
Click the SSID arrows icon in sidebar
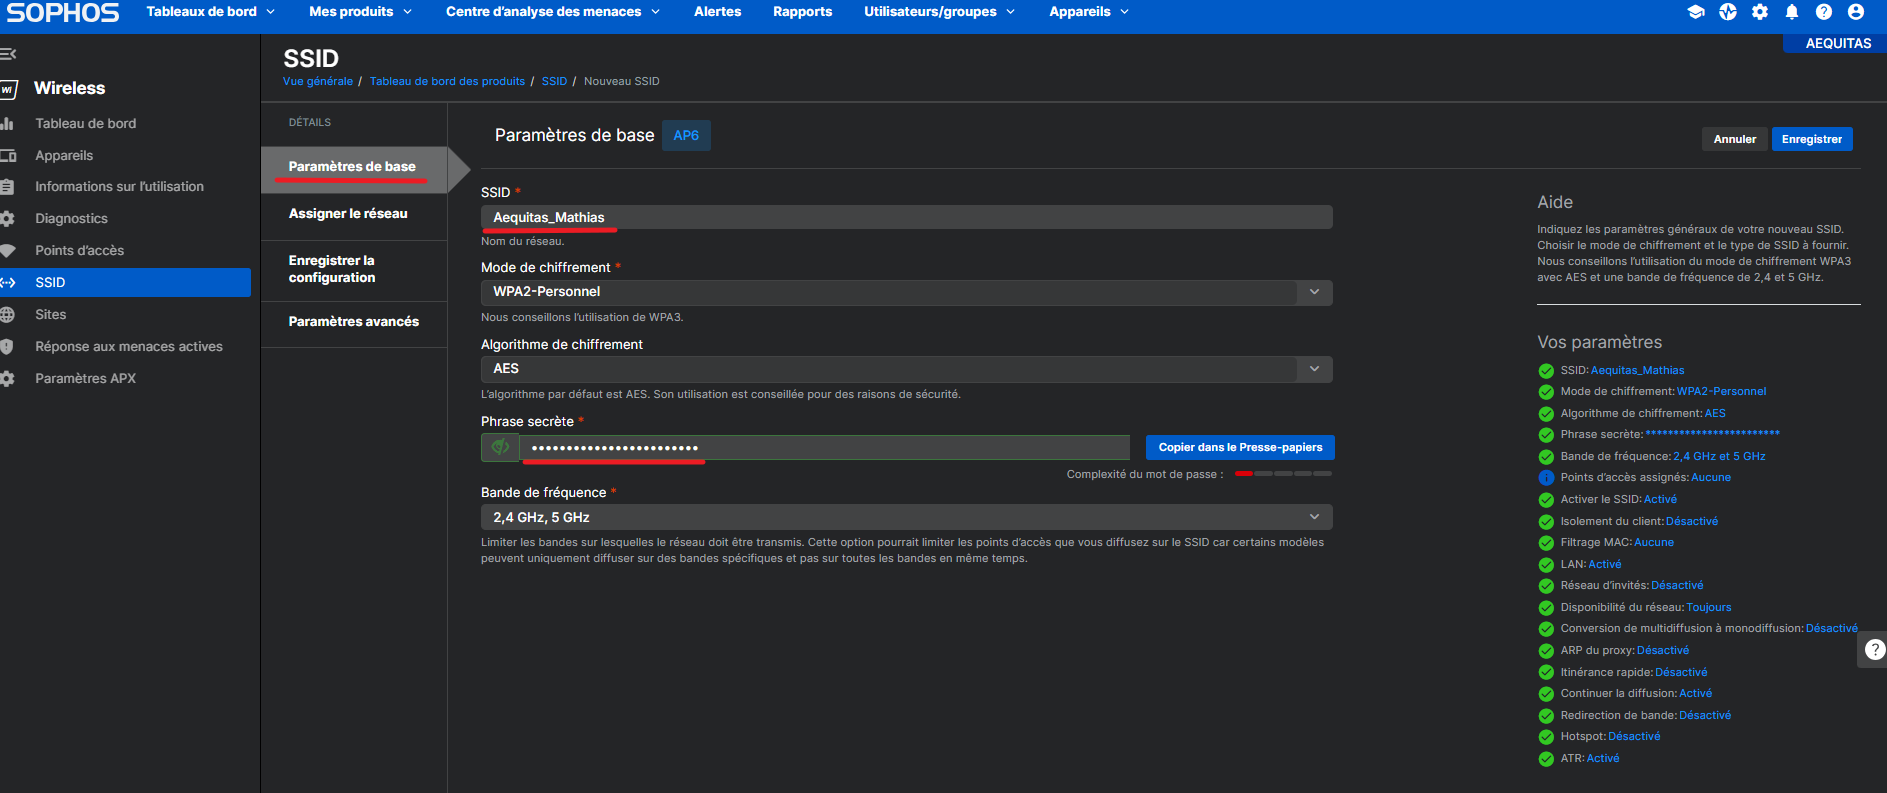point(8,283)
